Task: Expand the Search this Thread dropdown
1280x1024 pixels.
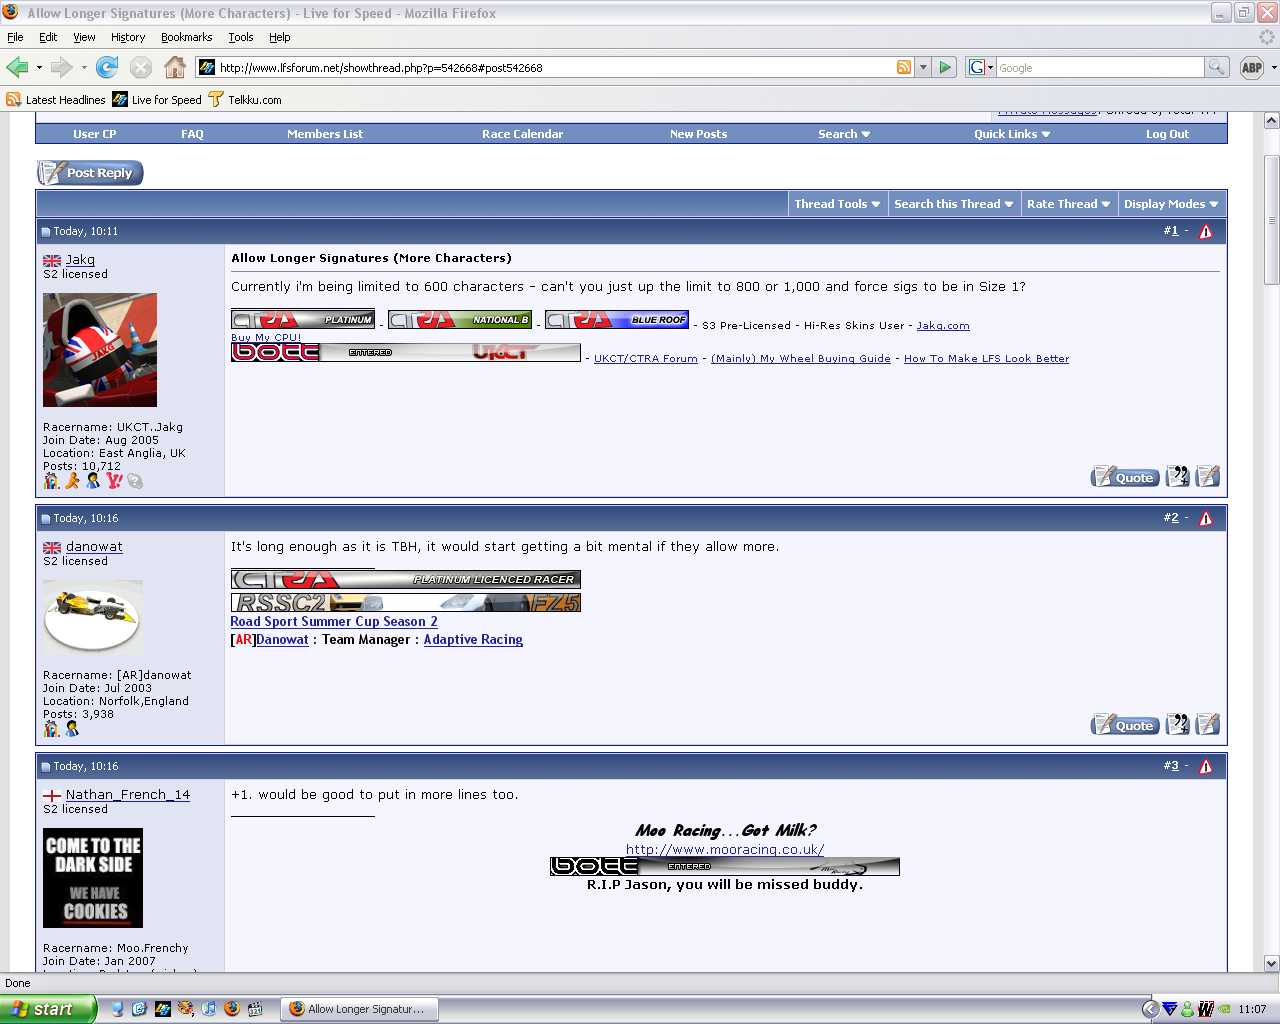Action: pos(953,204)
